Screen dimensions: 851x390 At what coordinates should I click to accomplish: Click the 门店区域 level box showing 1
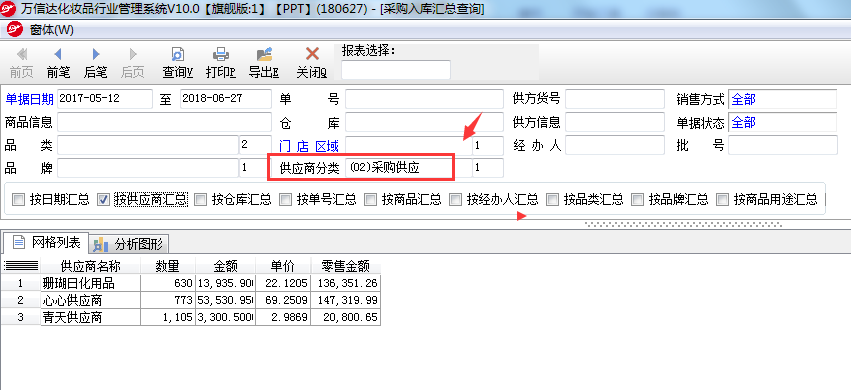pos(488,145)
